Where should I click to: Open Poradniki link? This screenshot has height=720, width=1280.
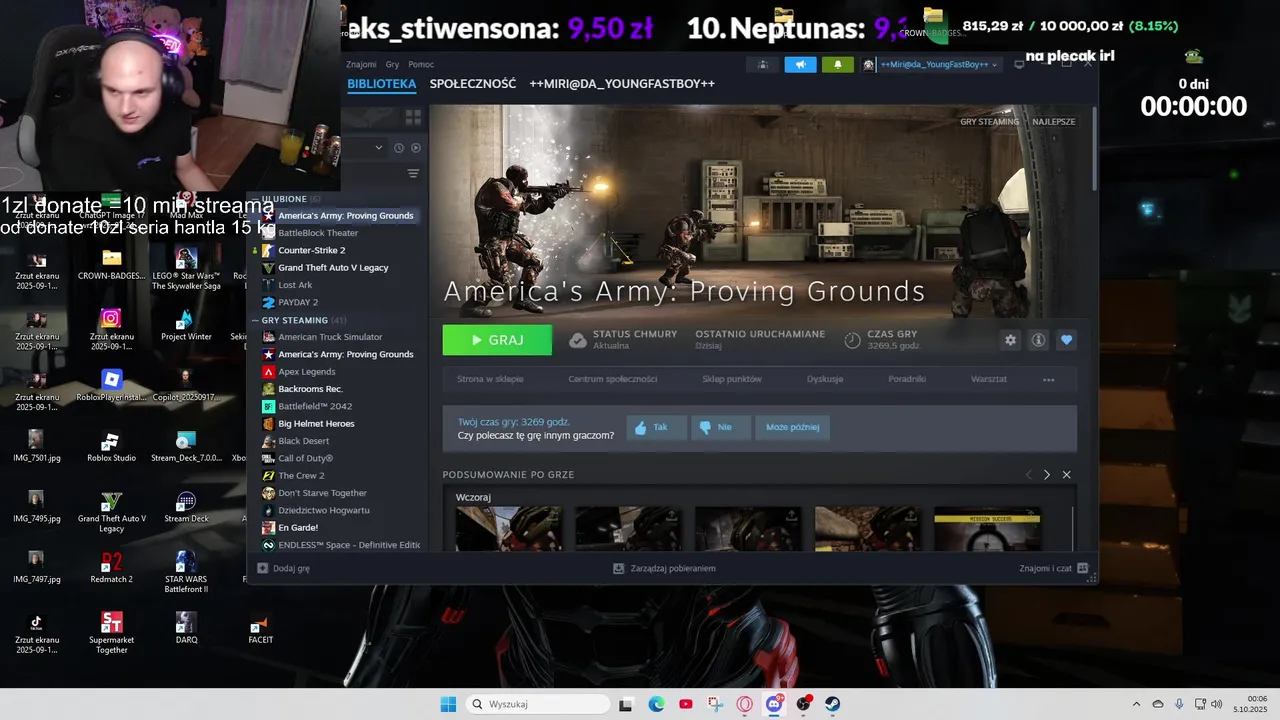coord(907,379)
